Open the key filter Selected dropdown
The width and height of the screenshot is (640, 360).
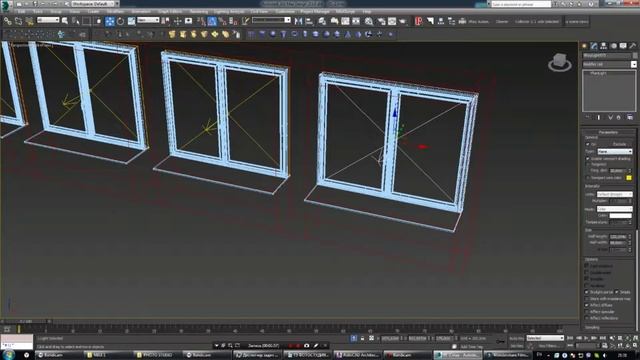545,338
